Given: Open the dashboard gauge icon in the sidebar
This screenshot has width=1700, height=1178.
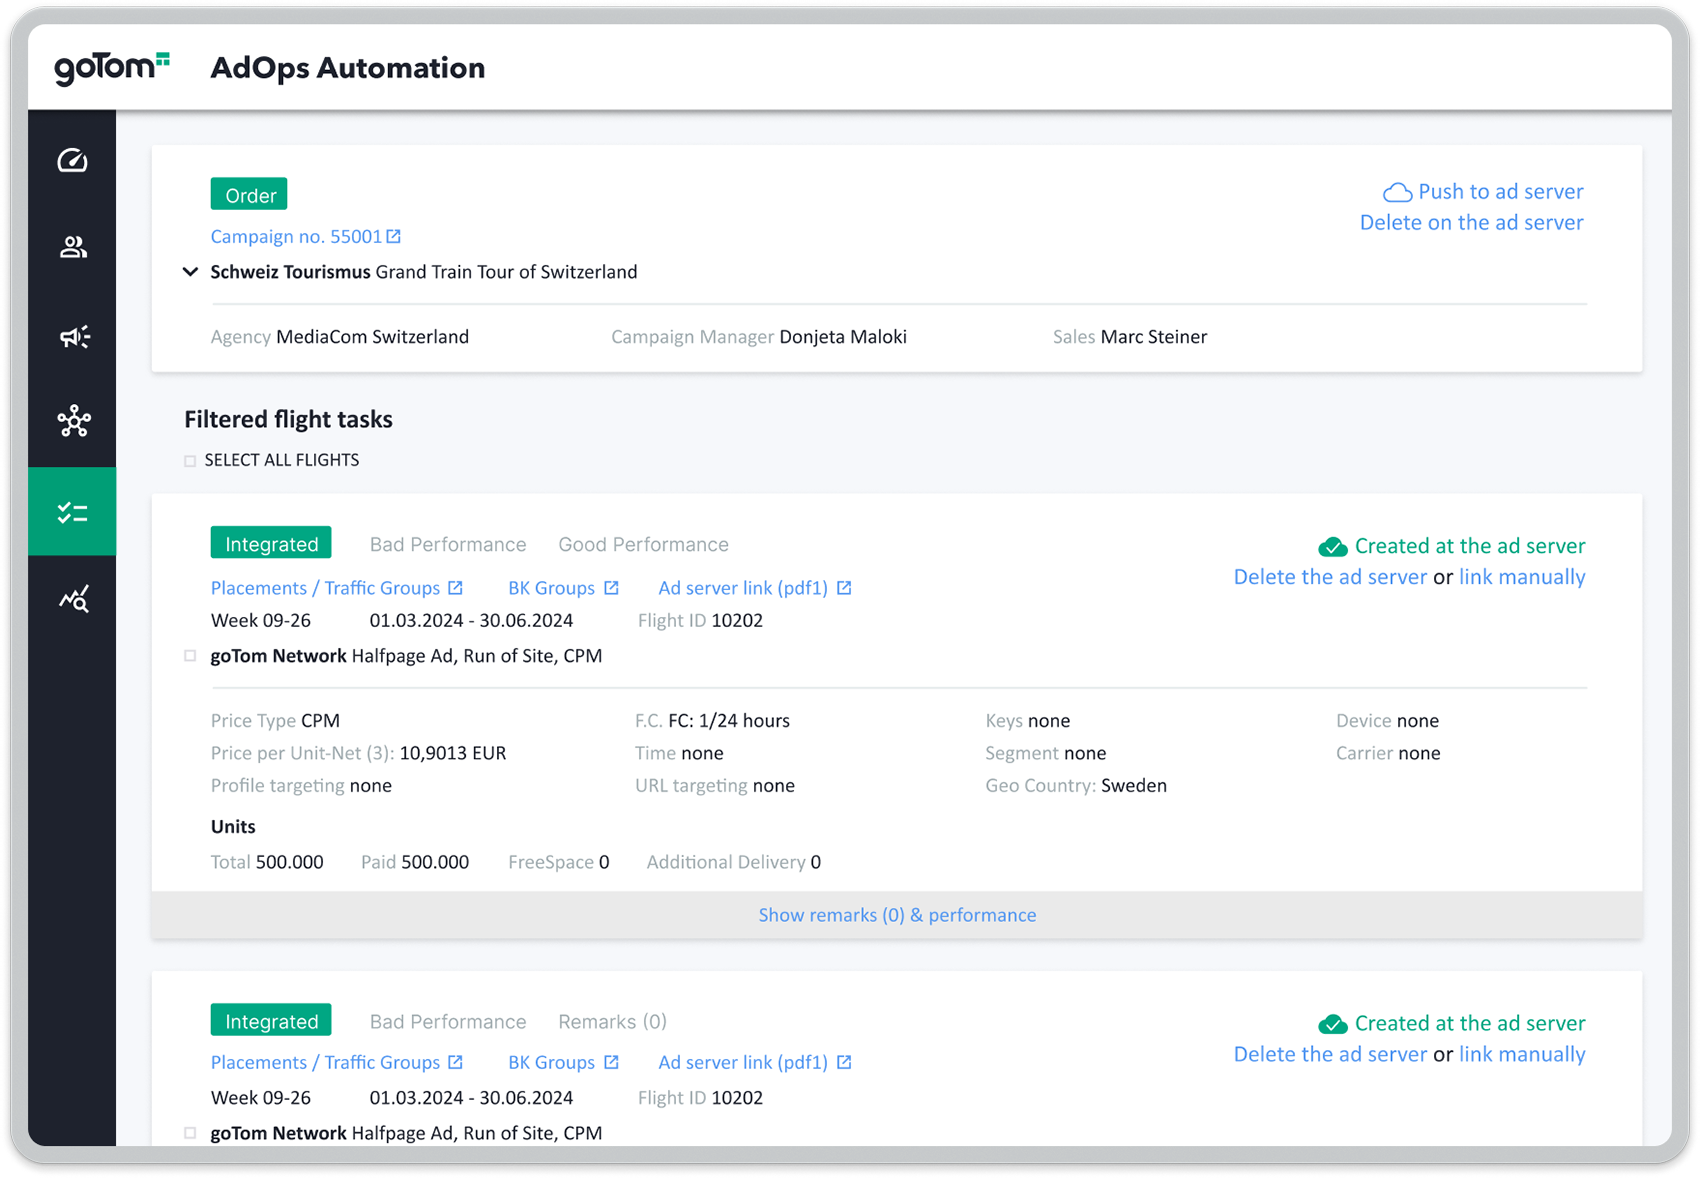Looking at the screenshot, I should [72, 160].
